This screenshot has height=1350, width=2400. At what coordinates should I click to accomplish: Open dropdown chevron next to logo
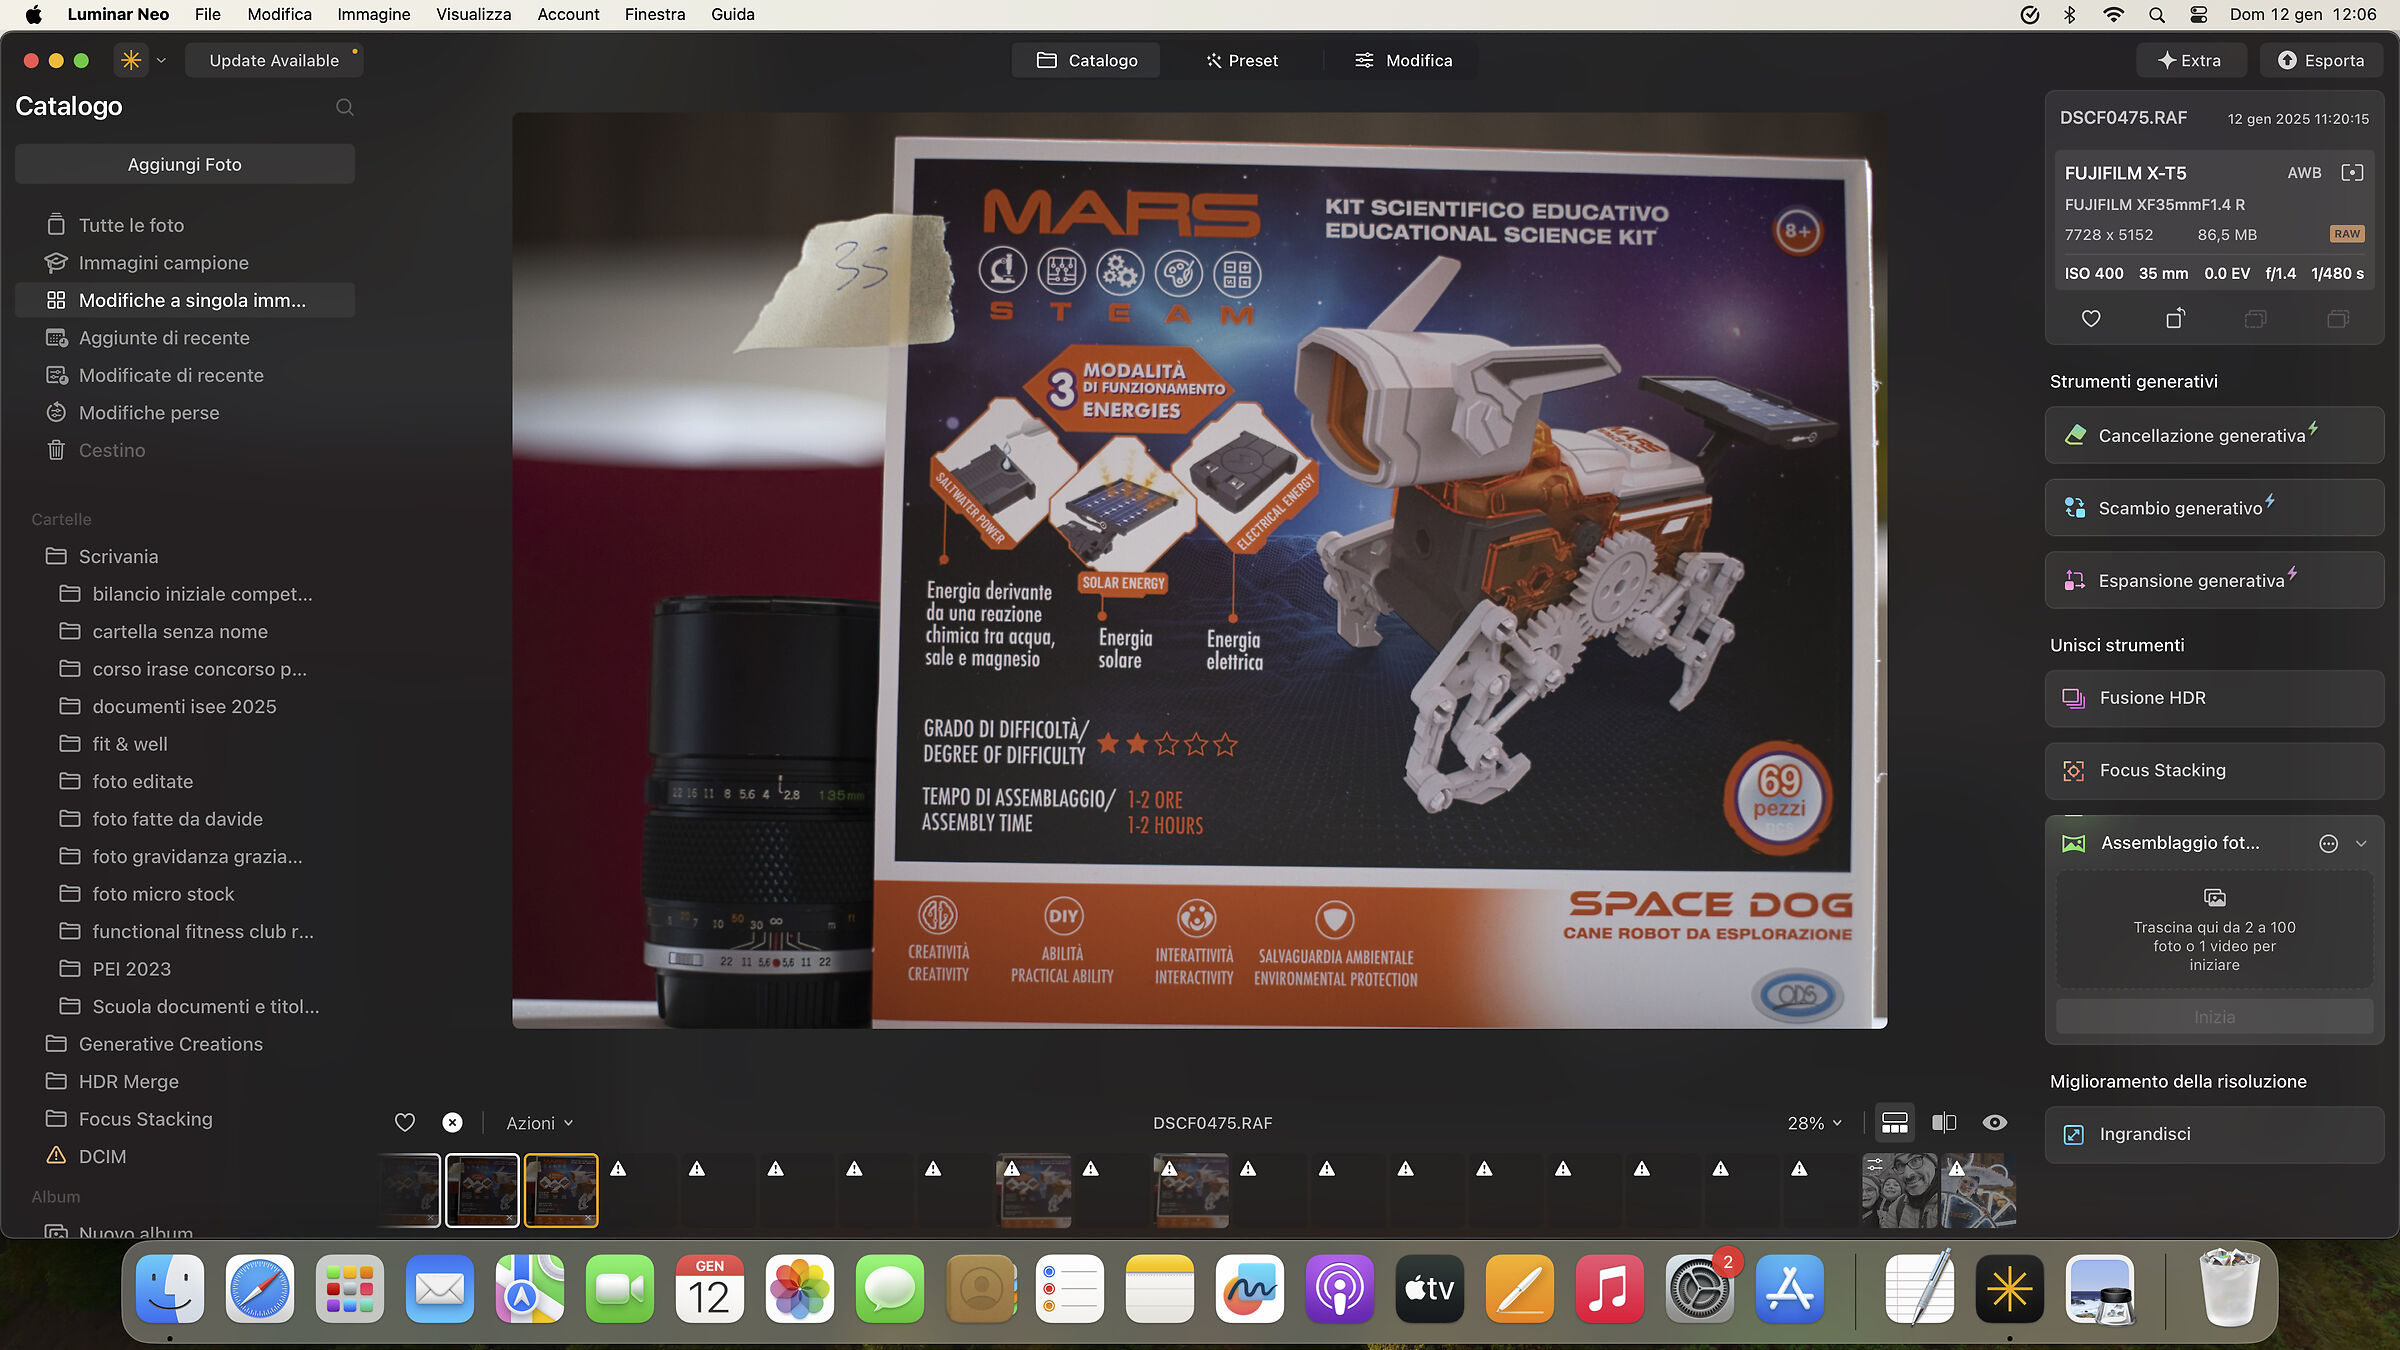[161, 60]
